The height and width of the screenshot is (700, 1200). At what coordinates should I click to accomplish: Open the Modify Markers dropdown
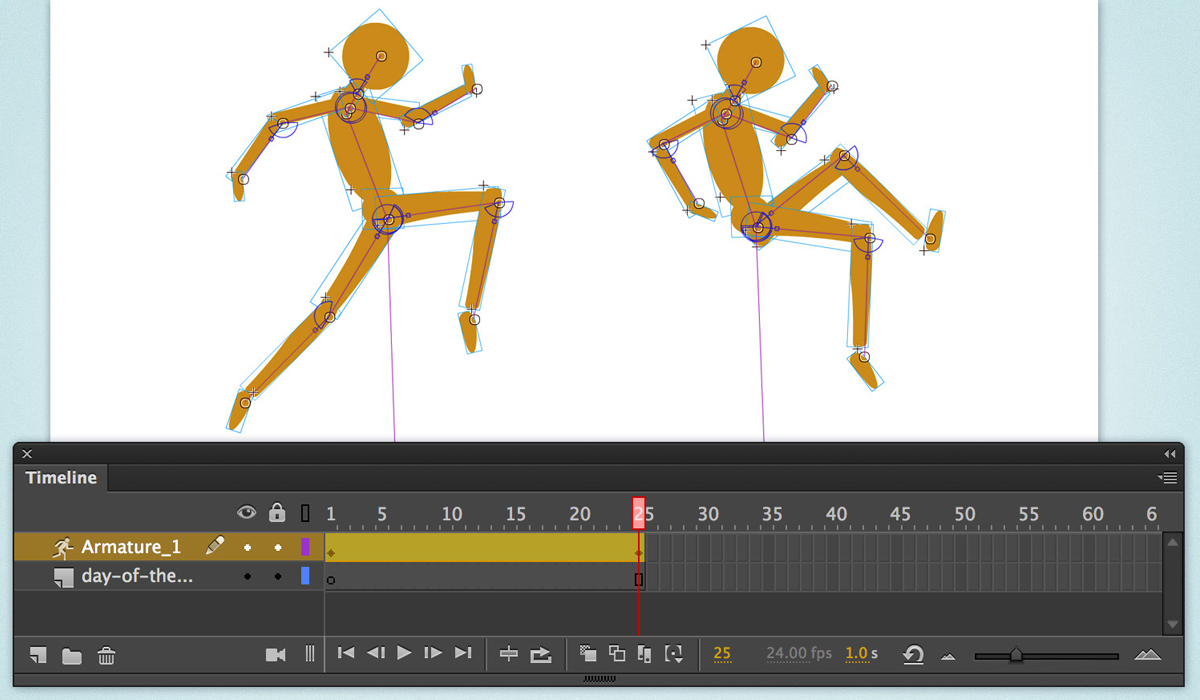[676, 654]
